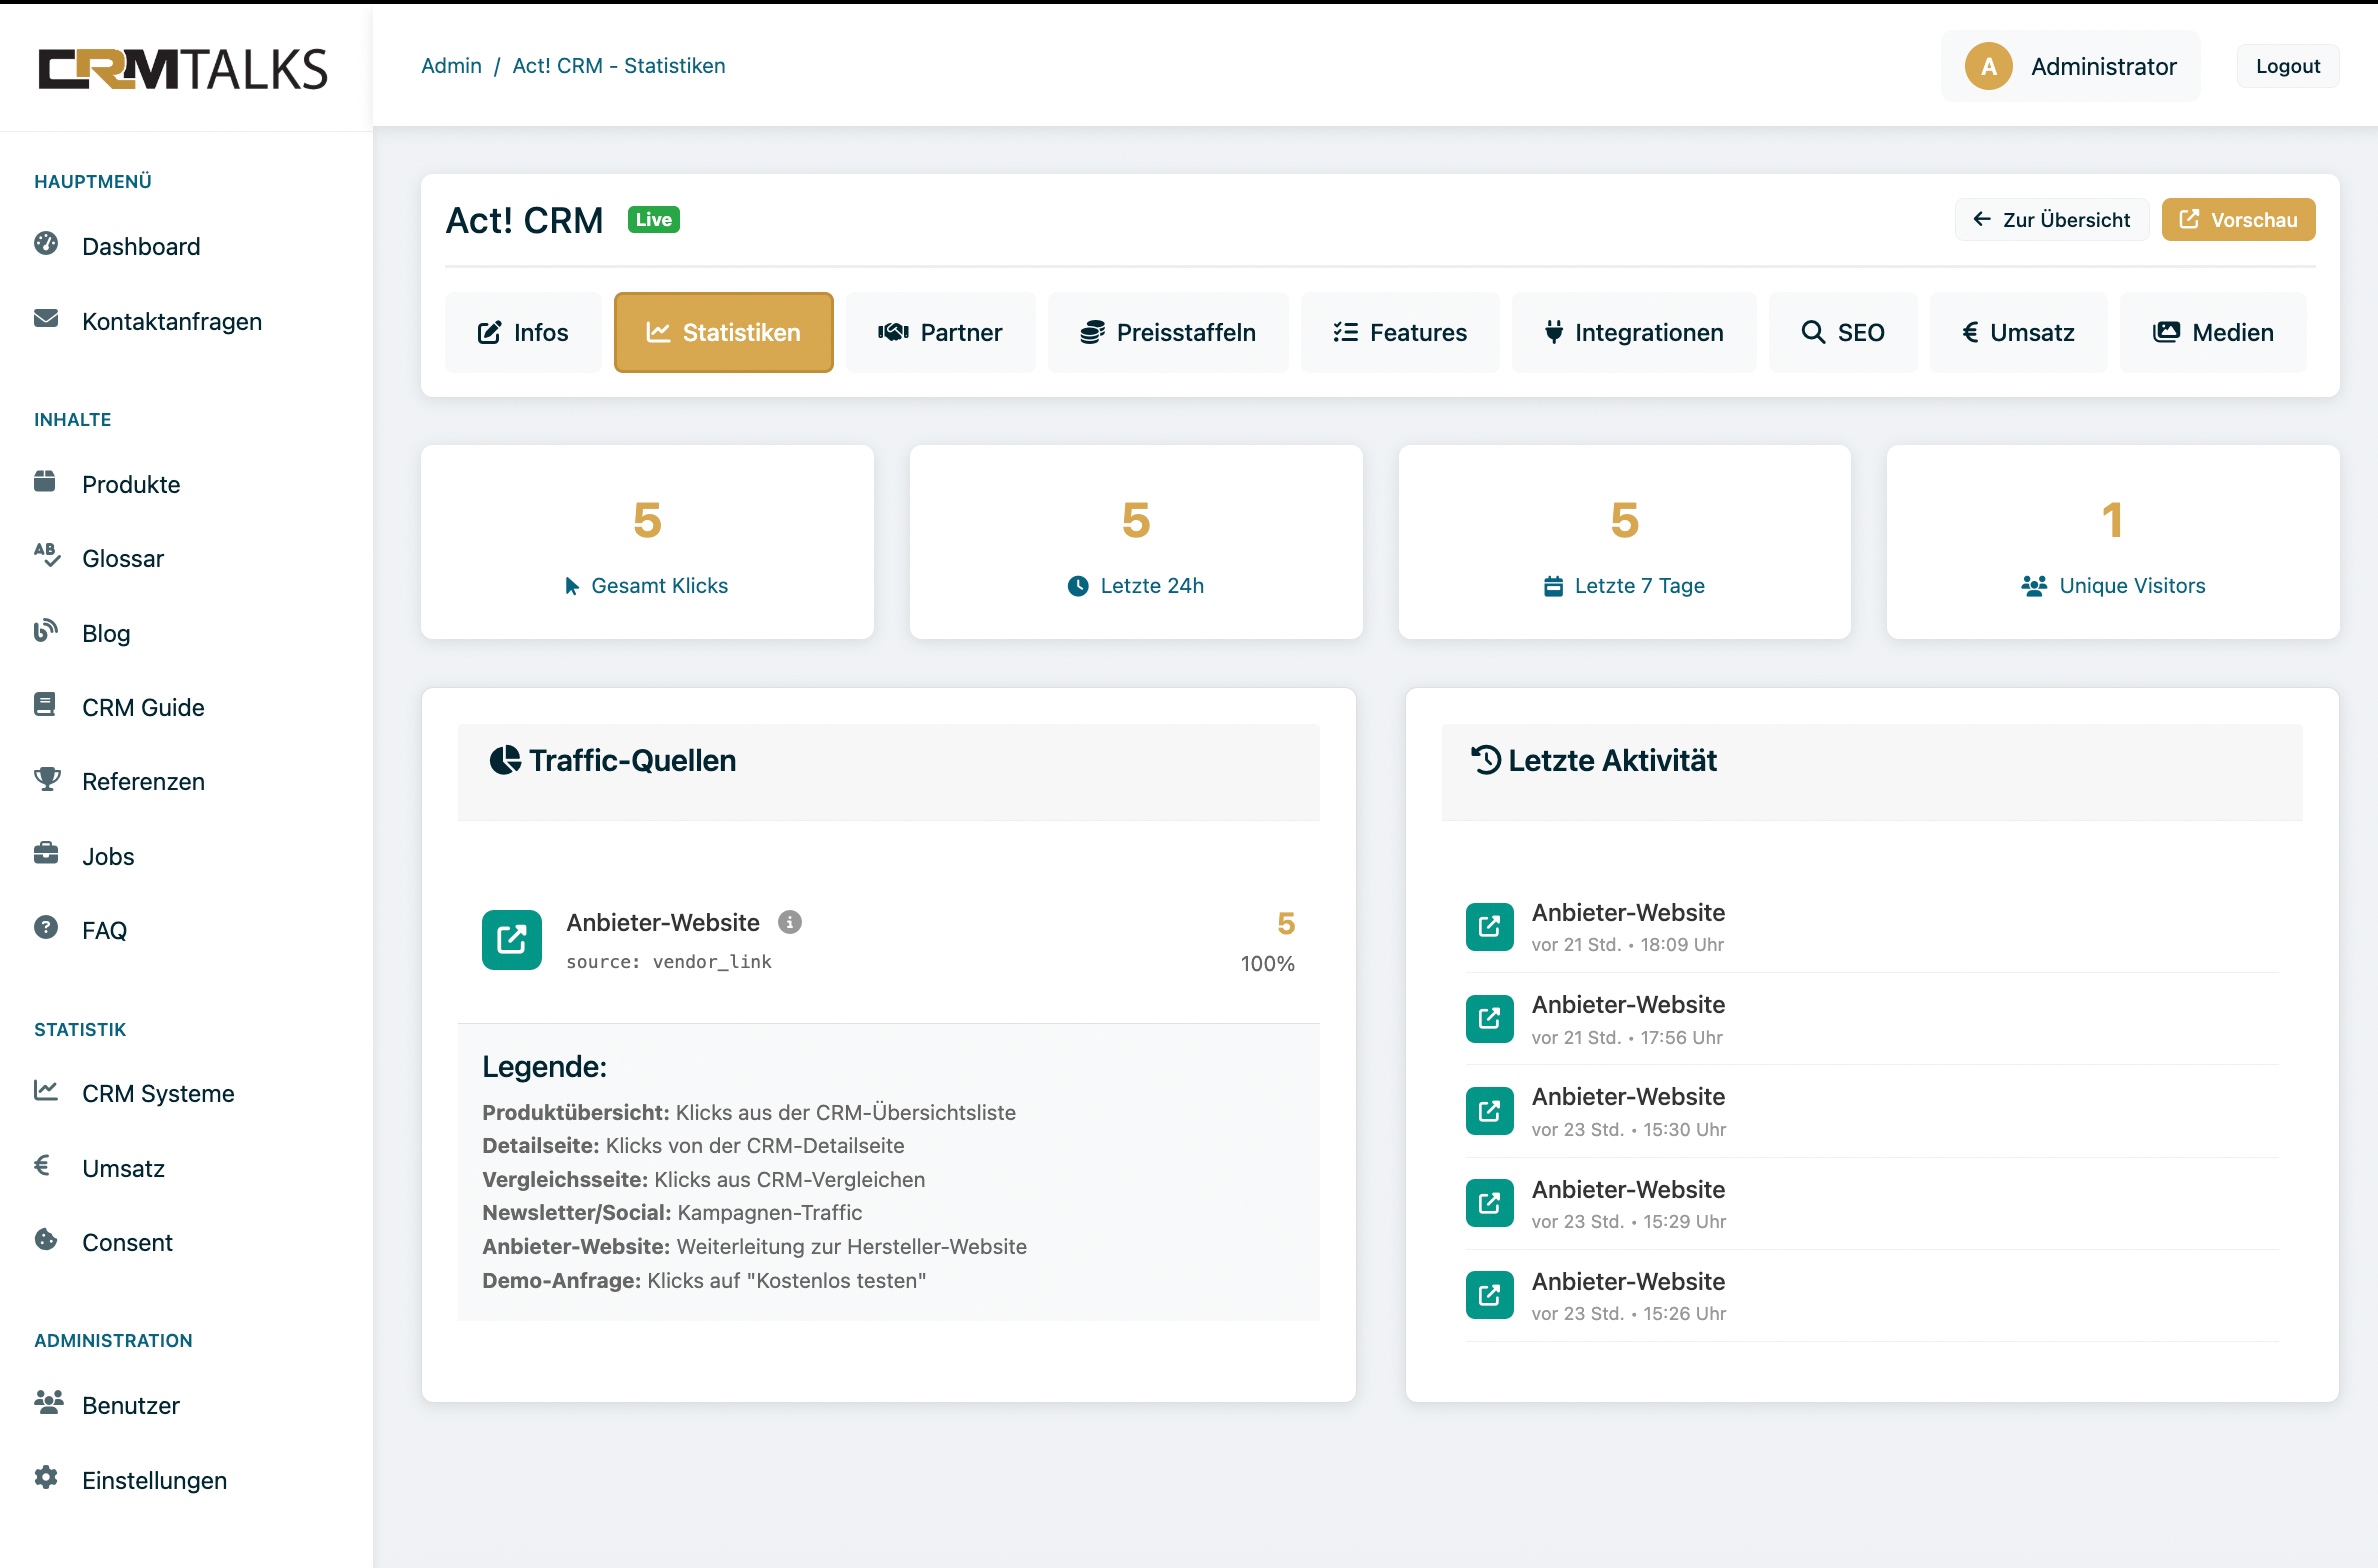Image resolution: width=2378 pixels, height=1568 pixels.
Task: Click the Benutzer users icon
Action: coord(49,1403)
